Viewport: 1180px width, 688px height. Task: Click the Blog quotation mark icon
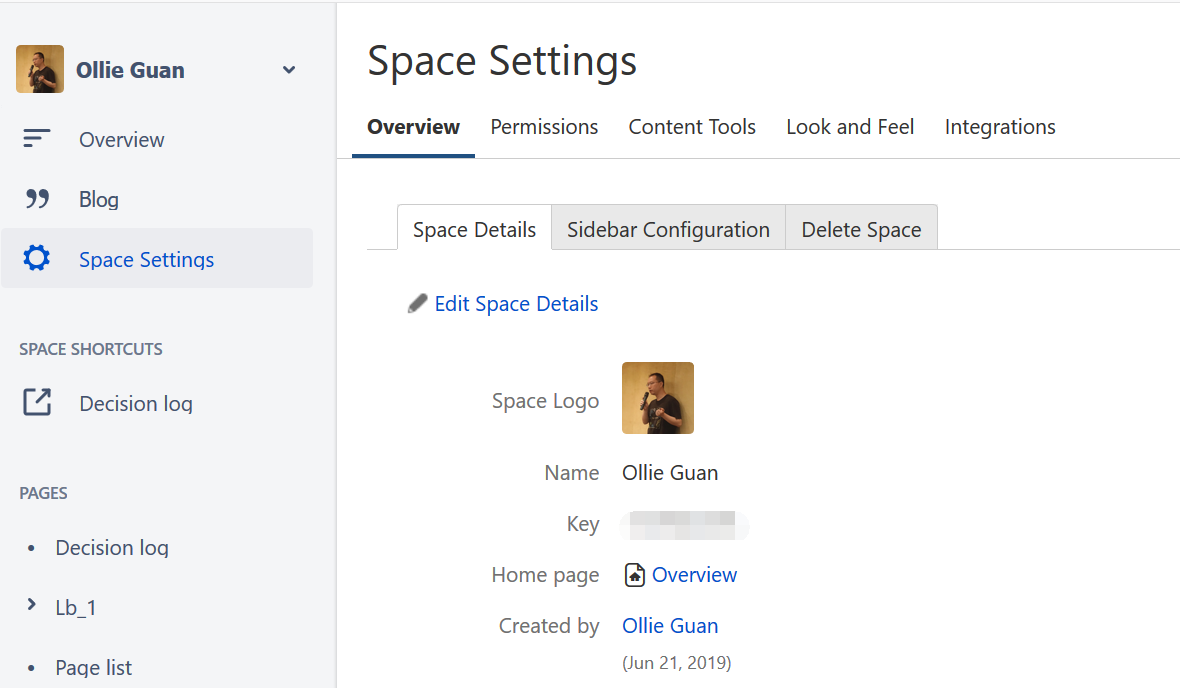click(37, 199)
